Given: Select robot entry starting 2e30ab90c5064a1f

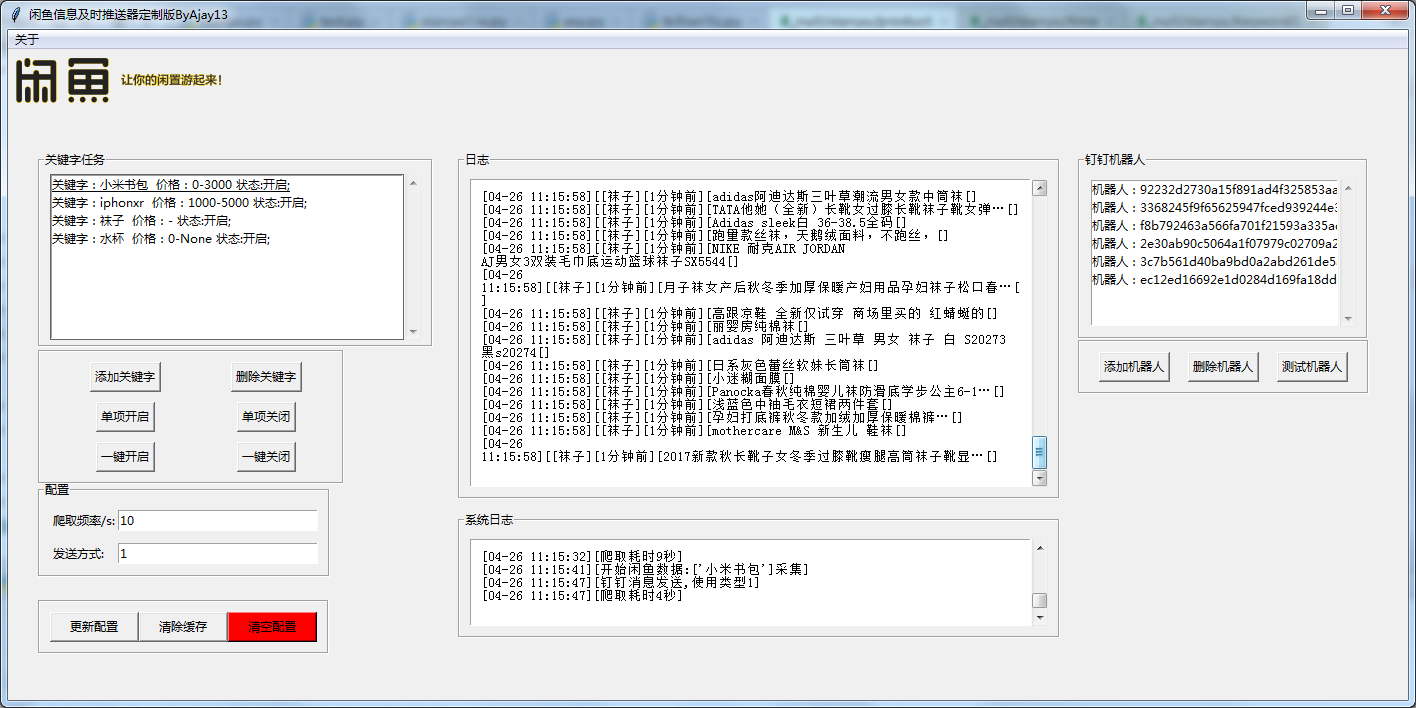Looking at the screenshot, I should point(1215,244).
